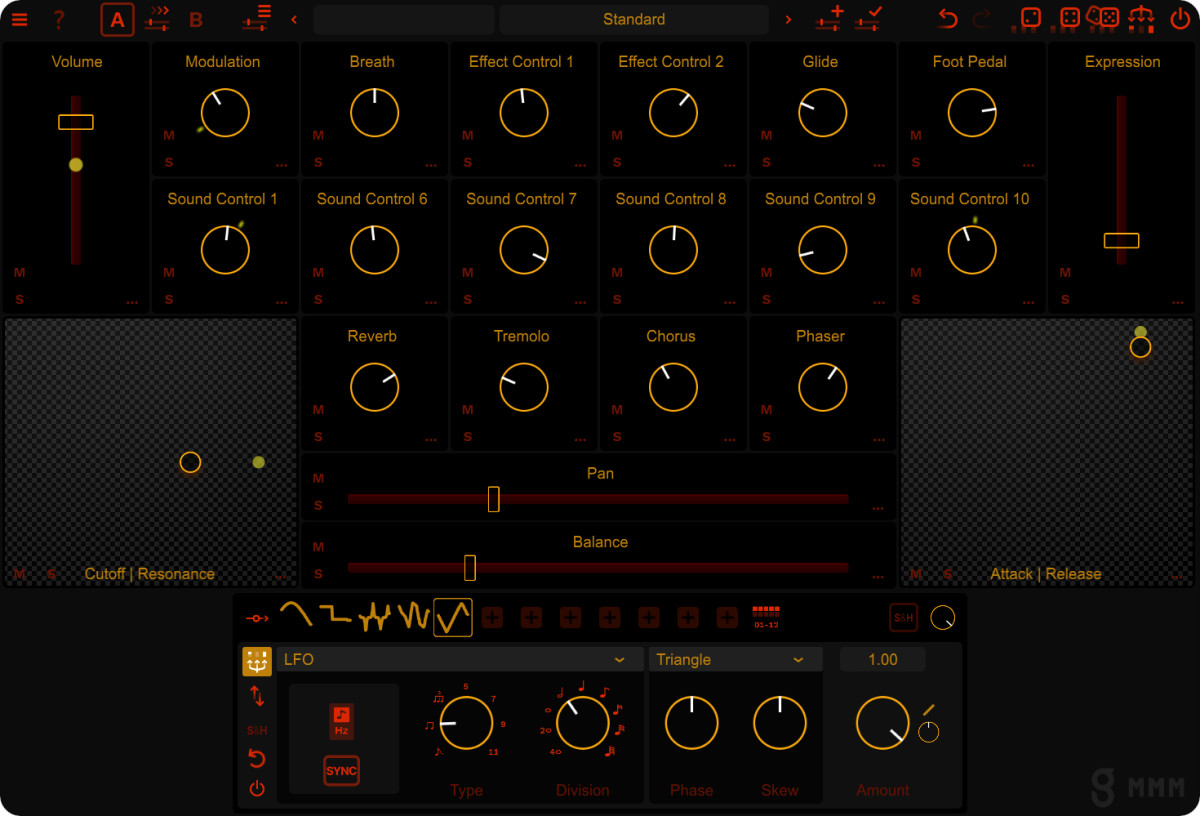Go to the previous preset
This screenshot has width=1200, height=816.
tap(294, 19)
